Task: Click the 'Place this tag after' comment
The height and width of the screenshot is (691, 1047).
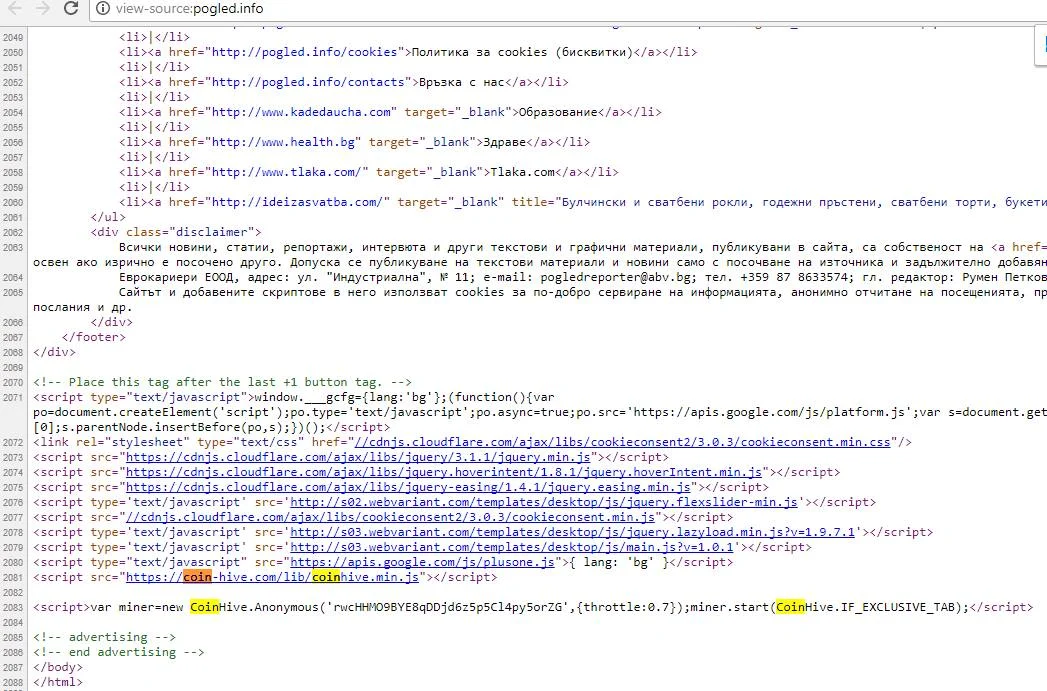Action: [222, 382]
